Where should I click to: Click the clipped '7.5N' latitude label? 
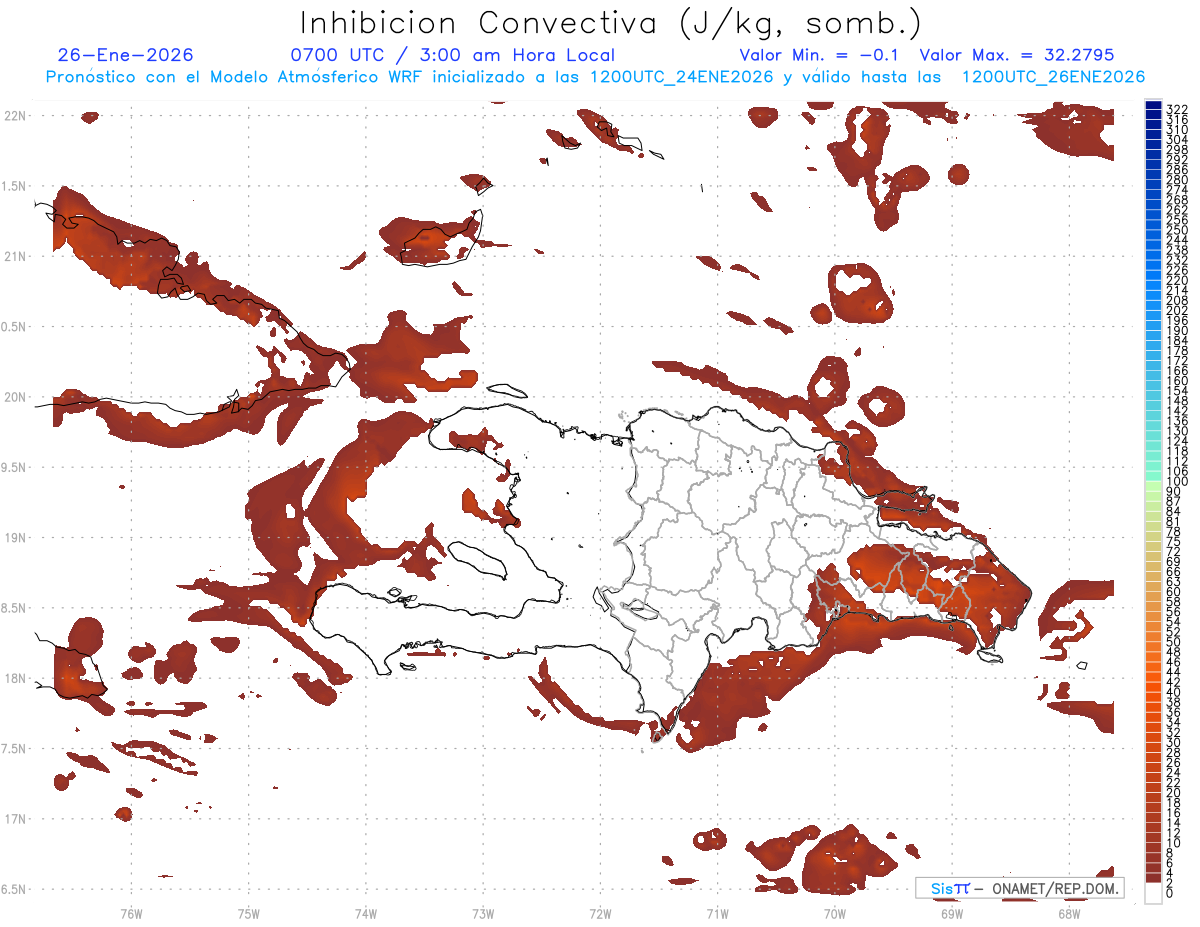(14, 748)
